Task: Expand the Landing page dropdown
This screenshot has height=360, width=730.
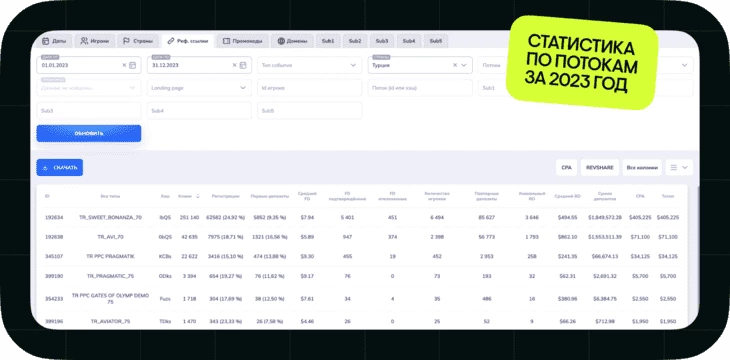Action: pyautogui.click(x=199, y=88)
